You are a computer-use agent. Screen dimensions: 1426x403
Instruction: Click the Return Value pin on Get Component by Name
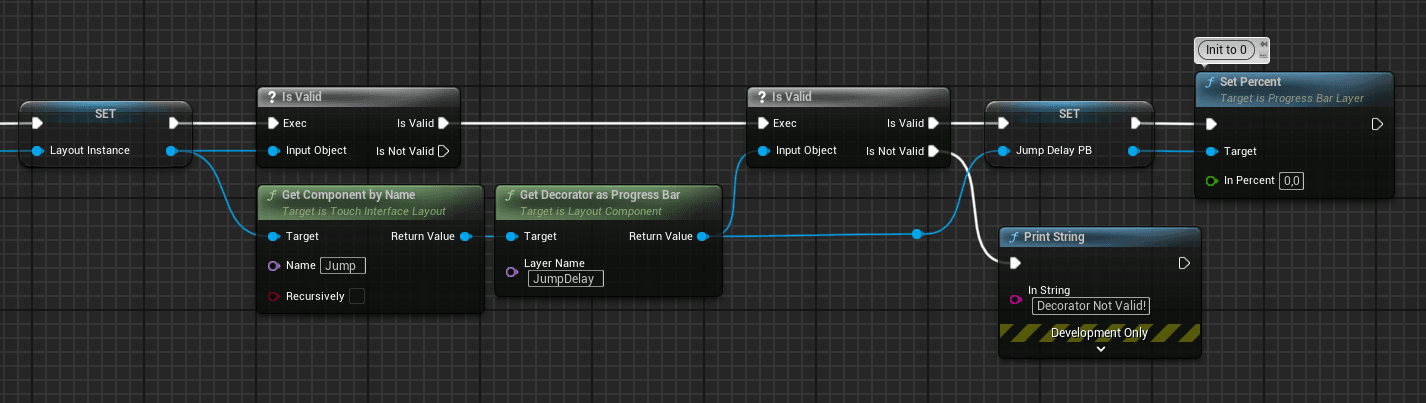(466, 237)
